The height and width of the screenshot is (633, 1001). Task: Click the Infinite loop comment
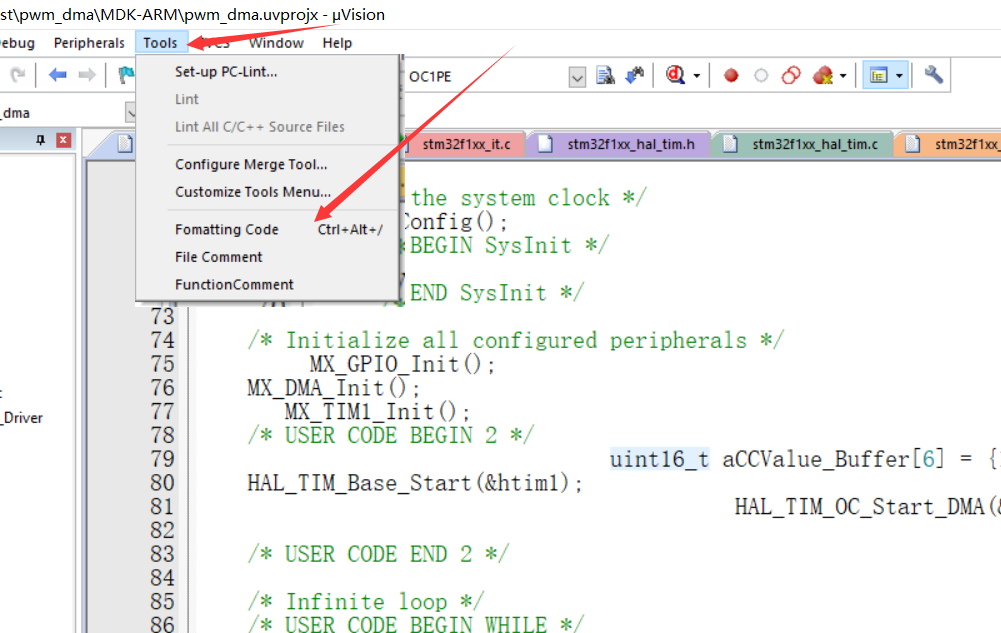pyautogui.click(x=366, y=601)
